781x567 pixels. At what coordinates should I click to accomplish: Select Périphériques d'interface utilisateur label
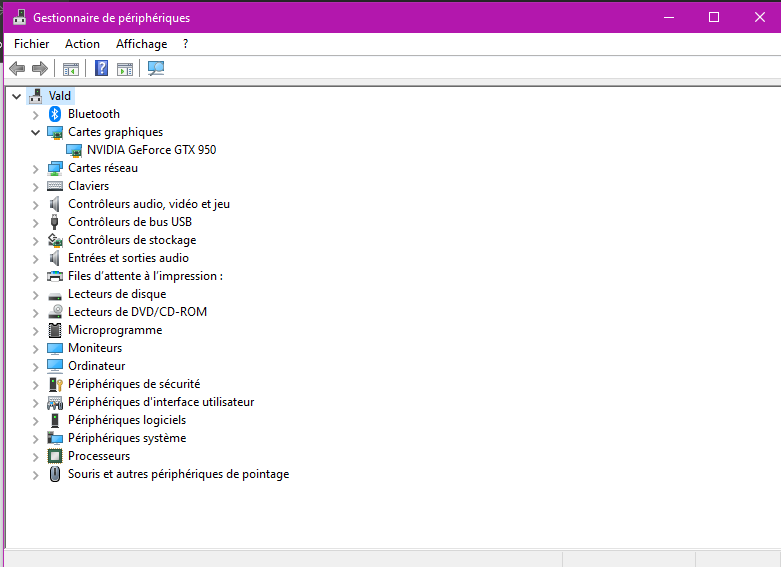(x=161, y=402)
